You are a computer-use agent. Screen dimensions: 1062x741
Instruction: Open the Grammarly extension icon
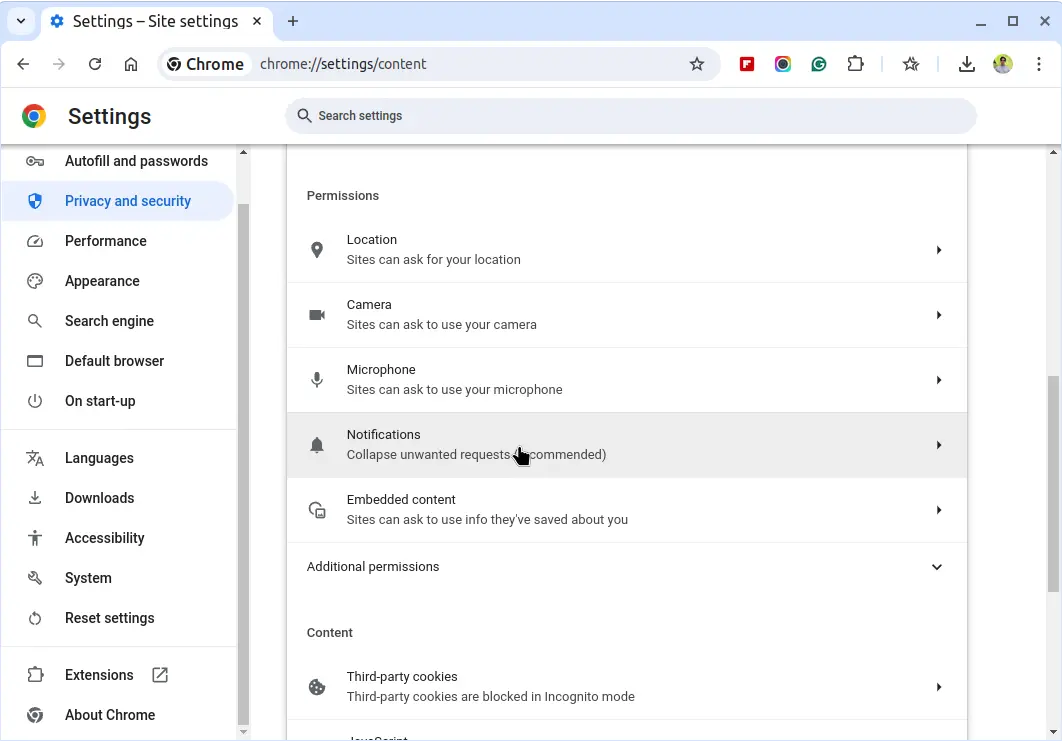[x=818, y=64]
